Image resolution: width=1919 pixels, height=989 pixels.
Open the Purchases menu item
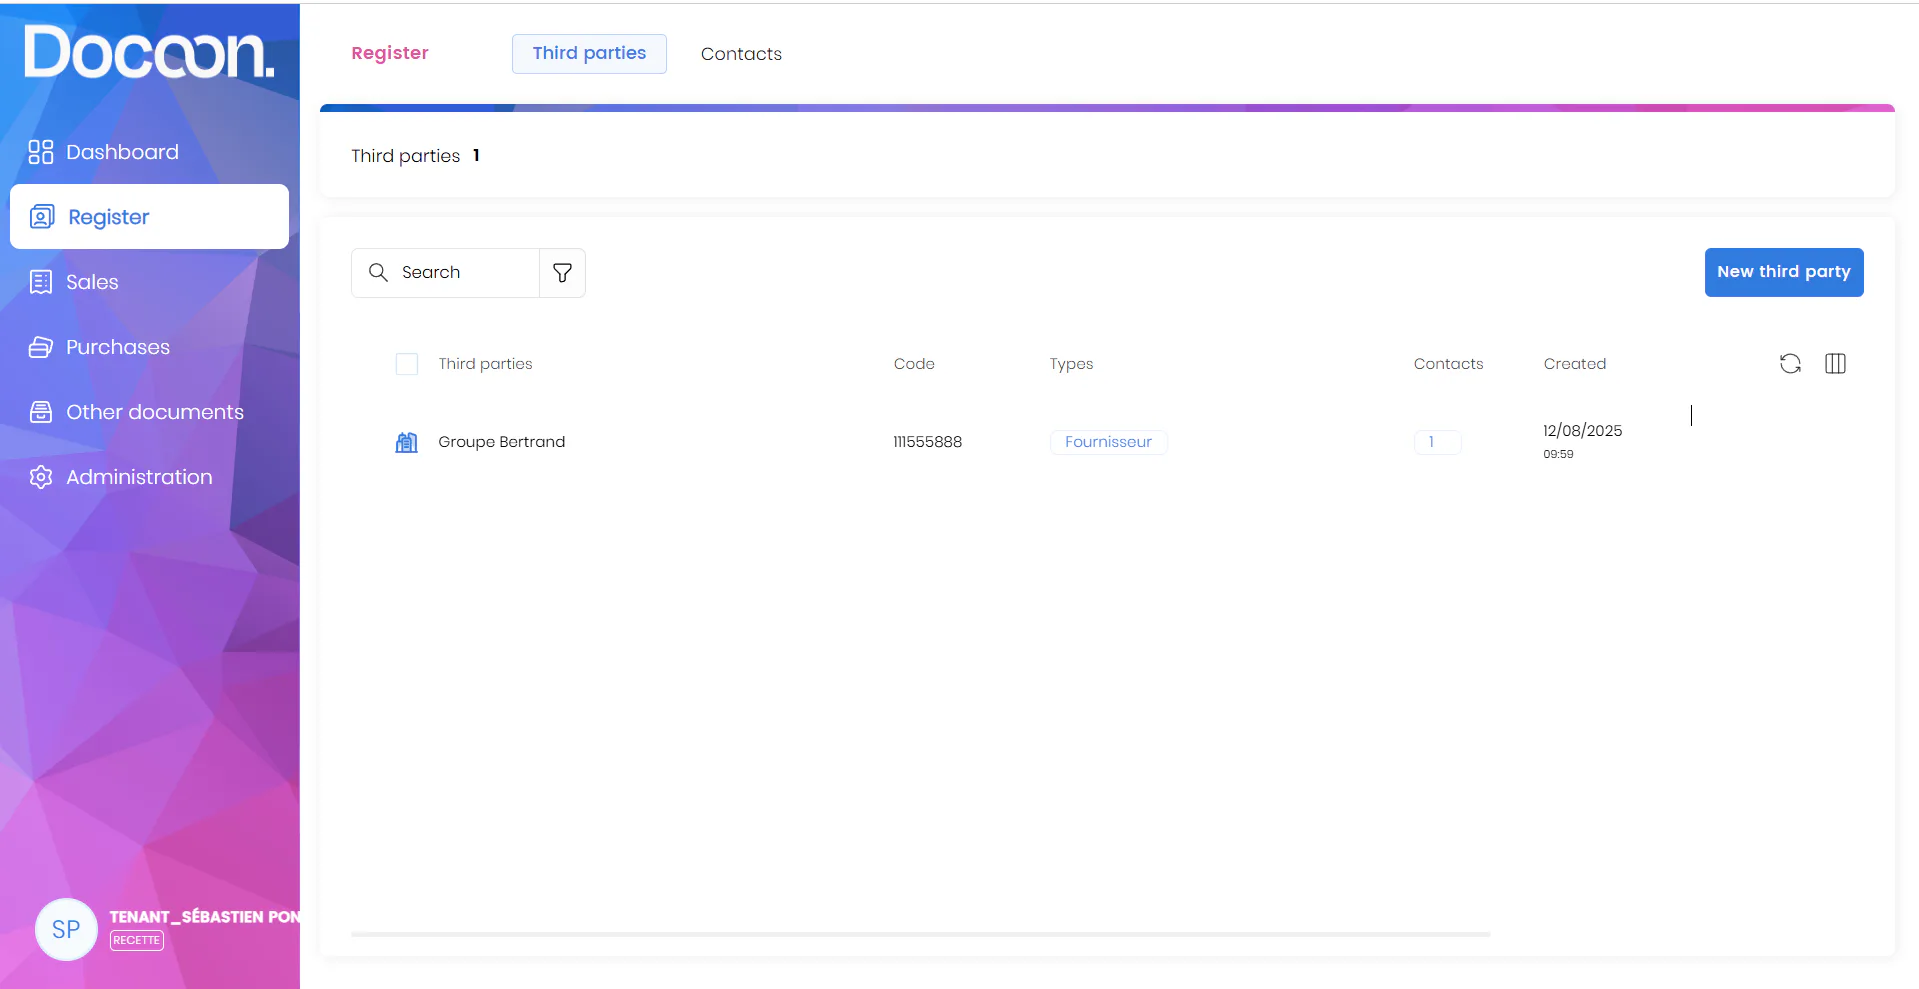pyautogui.click(x=118, y=347)
